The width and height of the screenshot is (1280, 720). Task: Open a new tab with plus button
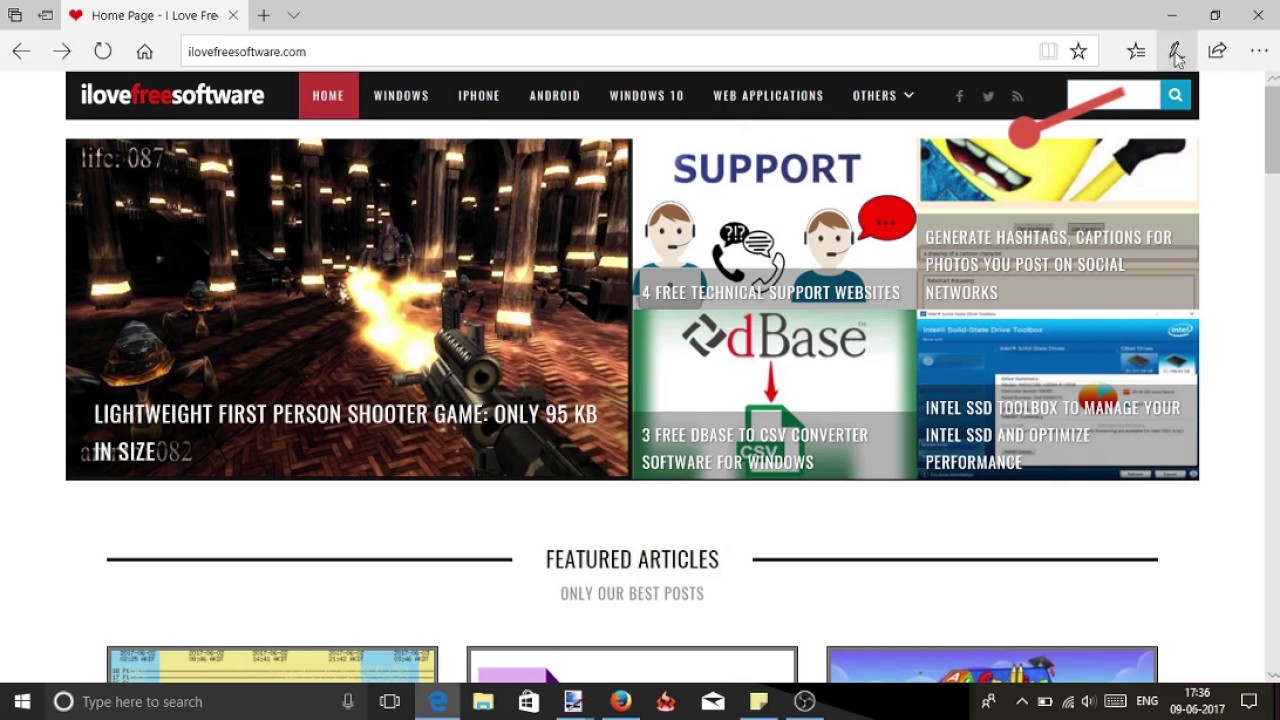click(263, 15)
